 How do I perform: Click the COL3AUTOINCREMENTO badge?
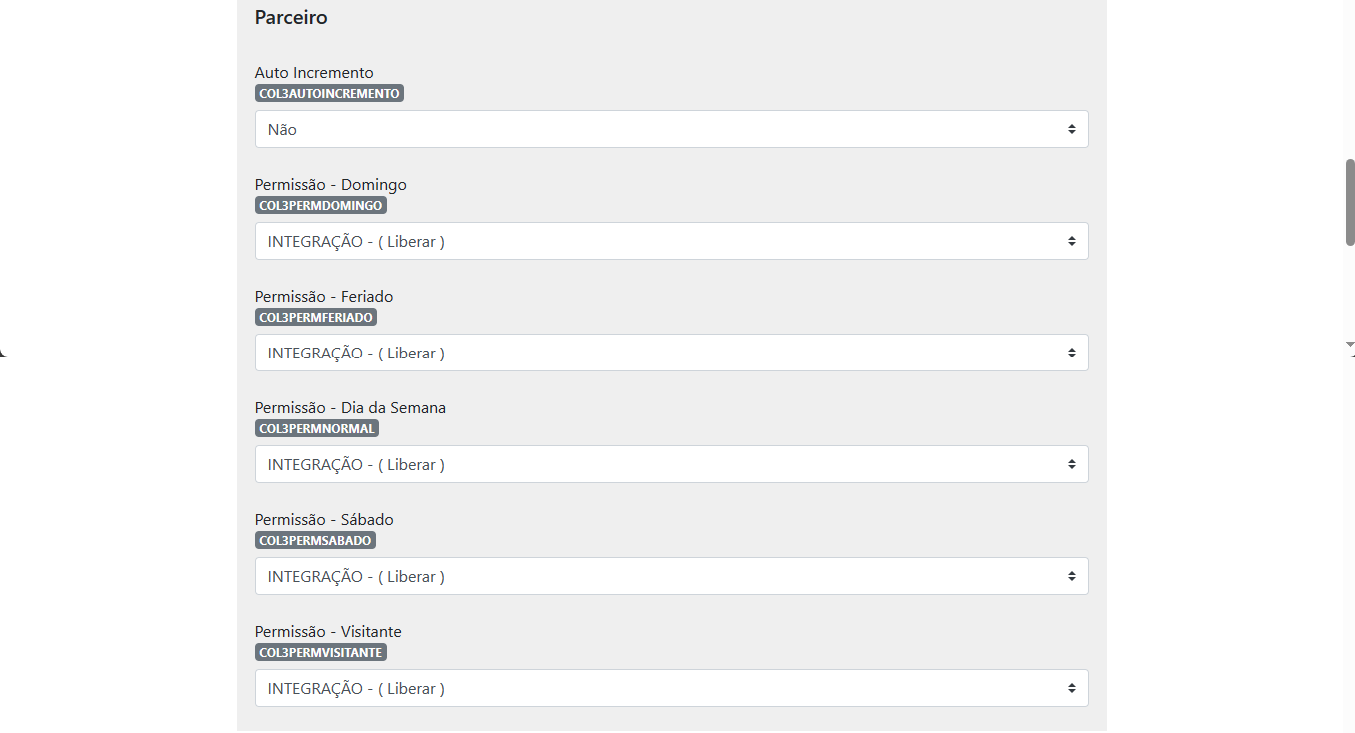(x=329, y=93)
